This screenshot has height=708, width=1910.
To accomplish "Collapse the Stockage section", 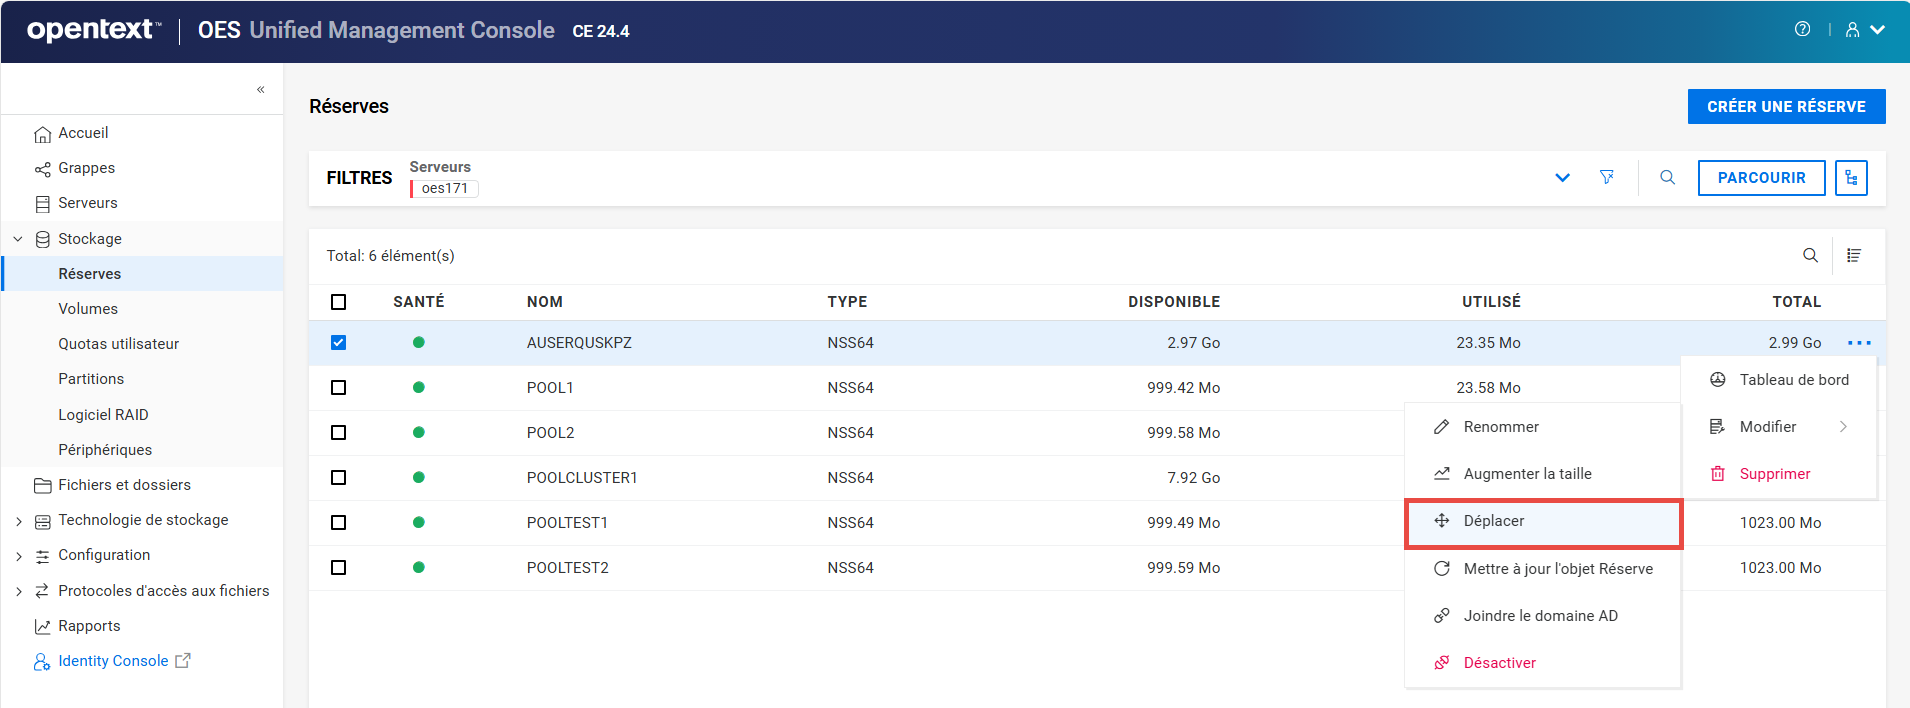I will [18, 239].
